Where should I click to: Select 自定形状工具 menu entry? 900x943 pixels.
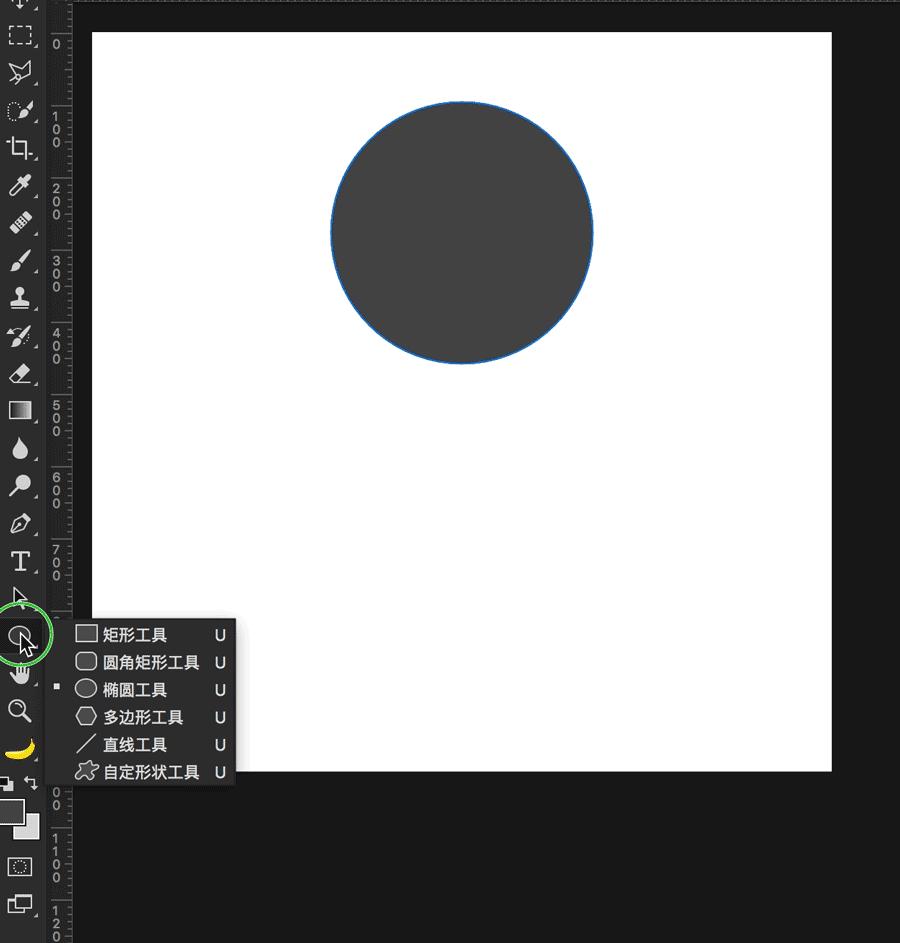[x=150, y=772]
